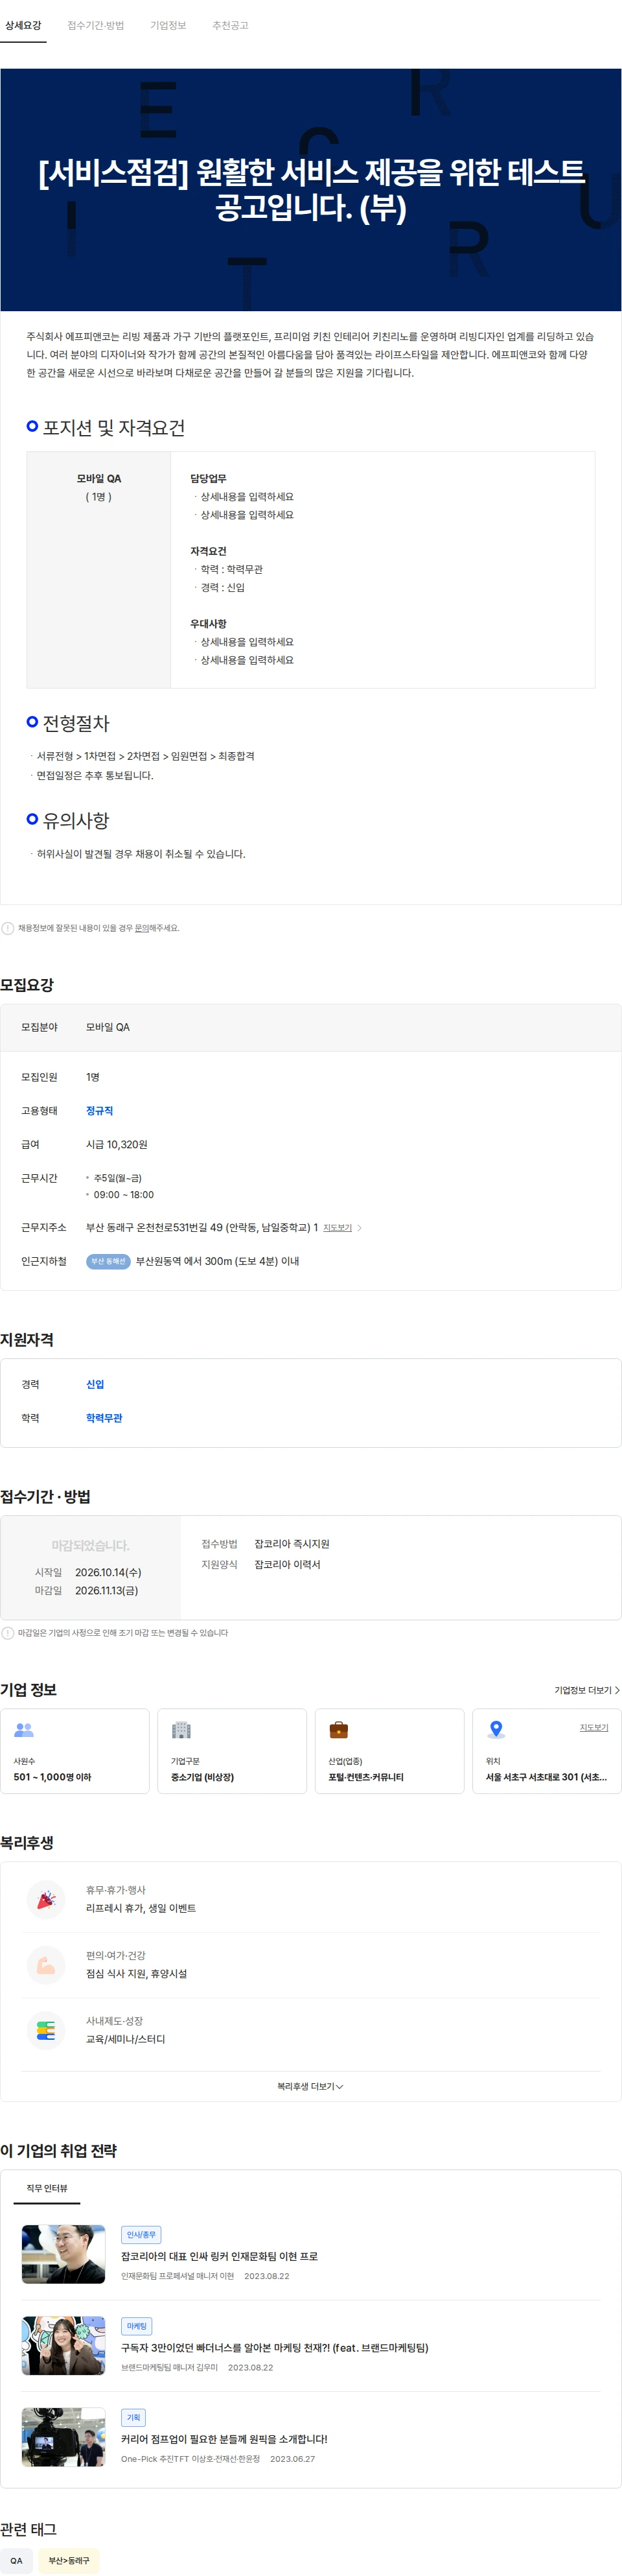This screenshot has width=622, height=2576.
Task: Click the 서비스점검 banner headline
Action: point(311,190)
